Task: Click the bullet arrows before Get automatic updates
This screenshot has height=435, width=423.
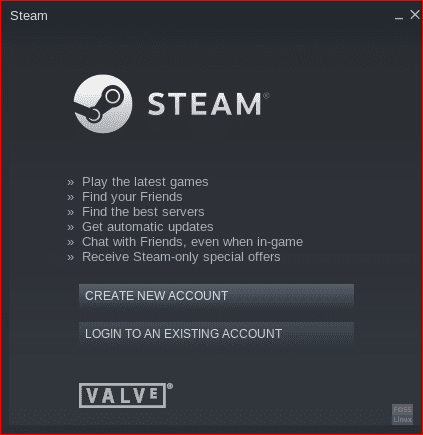Action: (x=71, y=228)
